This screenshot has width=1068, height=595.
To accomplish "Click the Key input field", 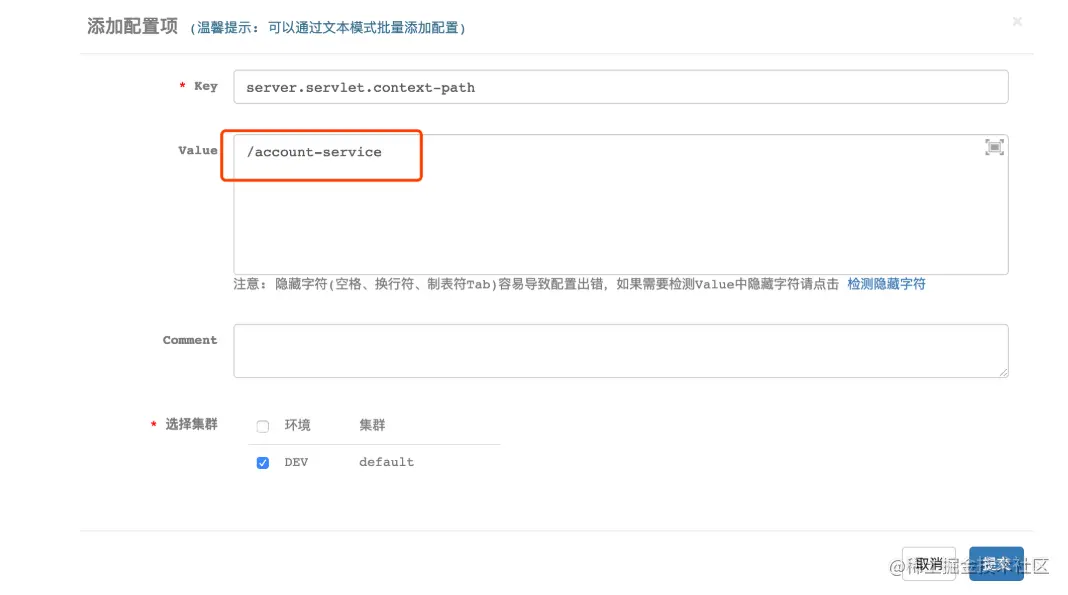I will 621,87.
